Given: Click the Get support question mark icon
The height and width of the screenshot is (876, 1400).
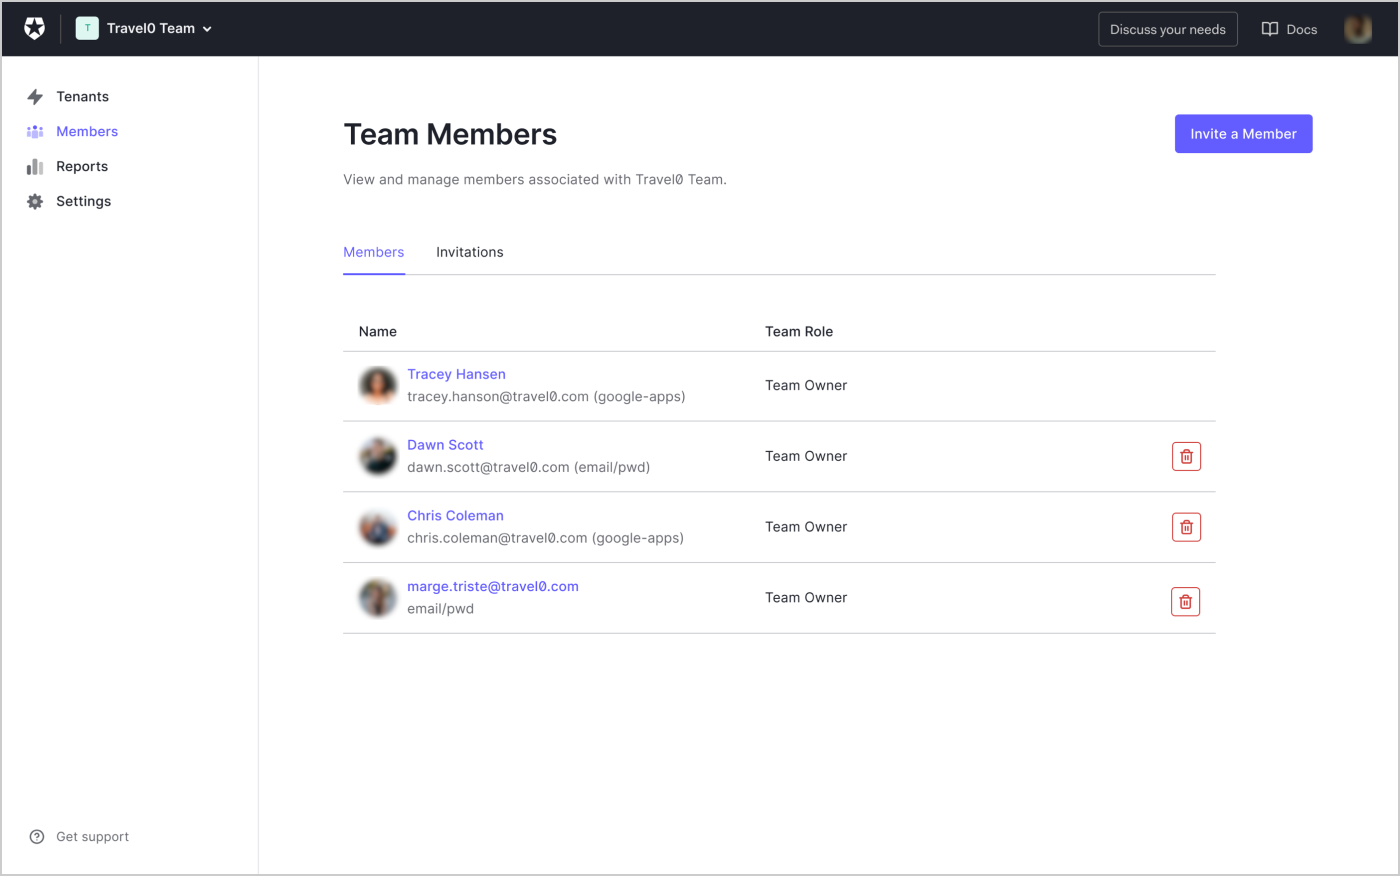Looking at the screenshot, I should click(x=37, y=836).
